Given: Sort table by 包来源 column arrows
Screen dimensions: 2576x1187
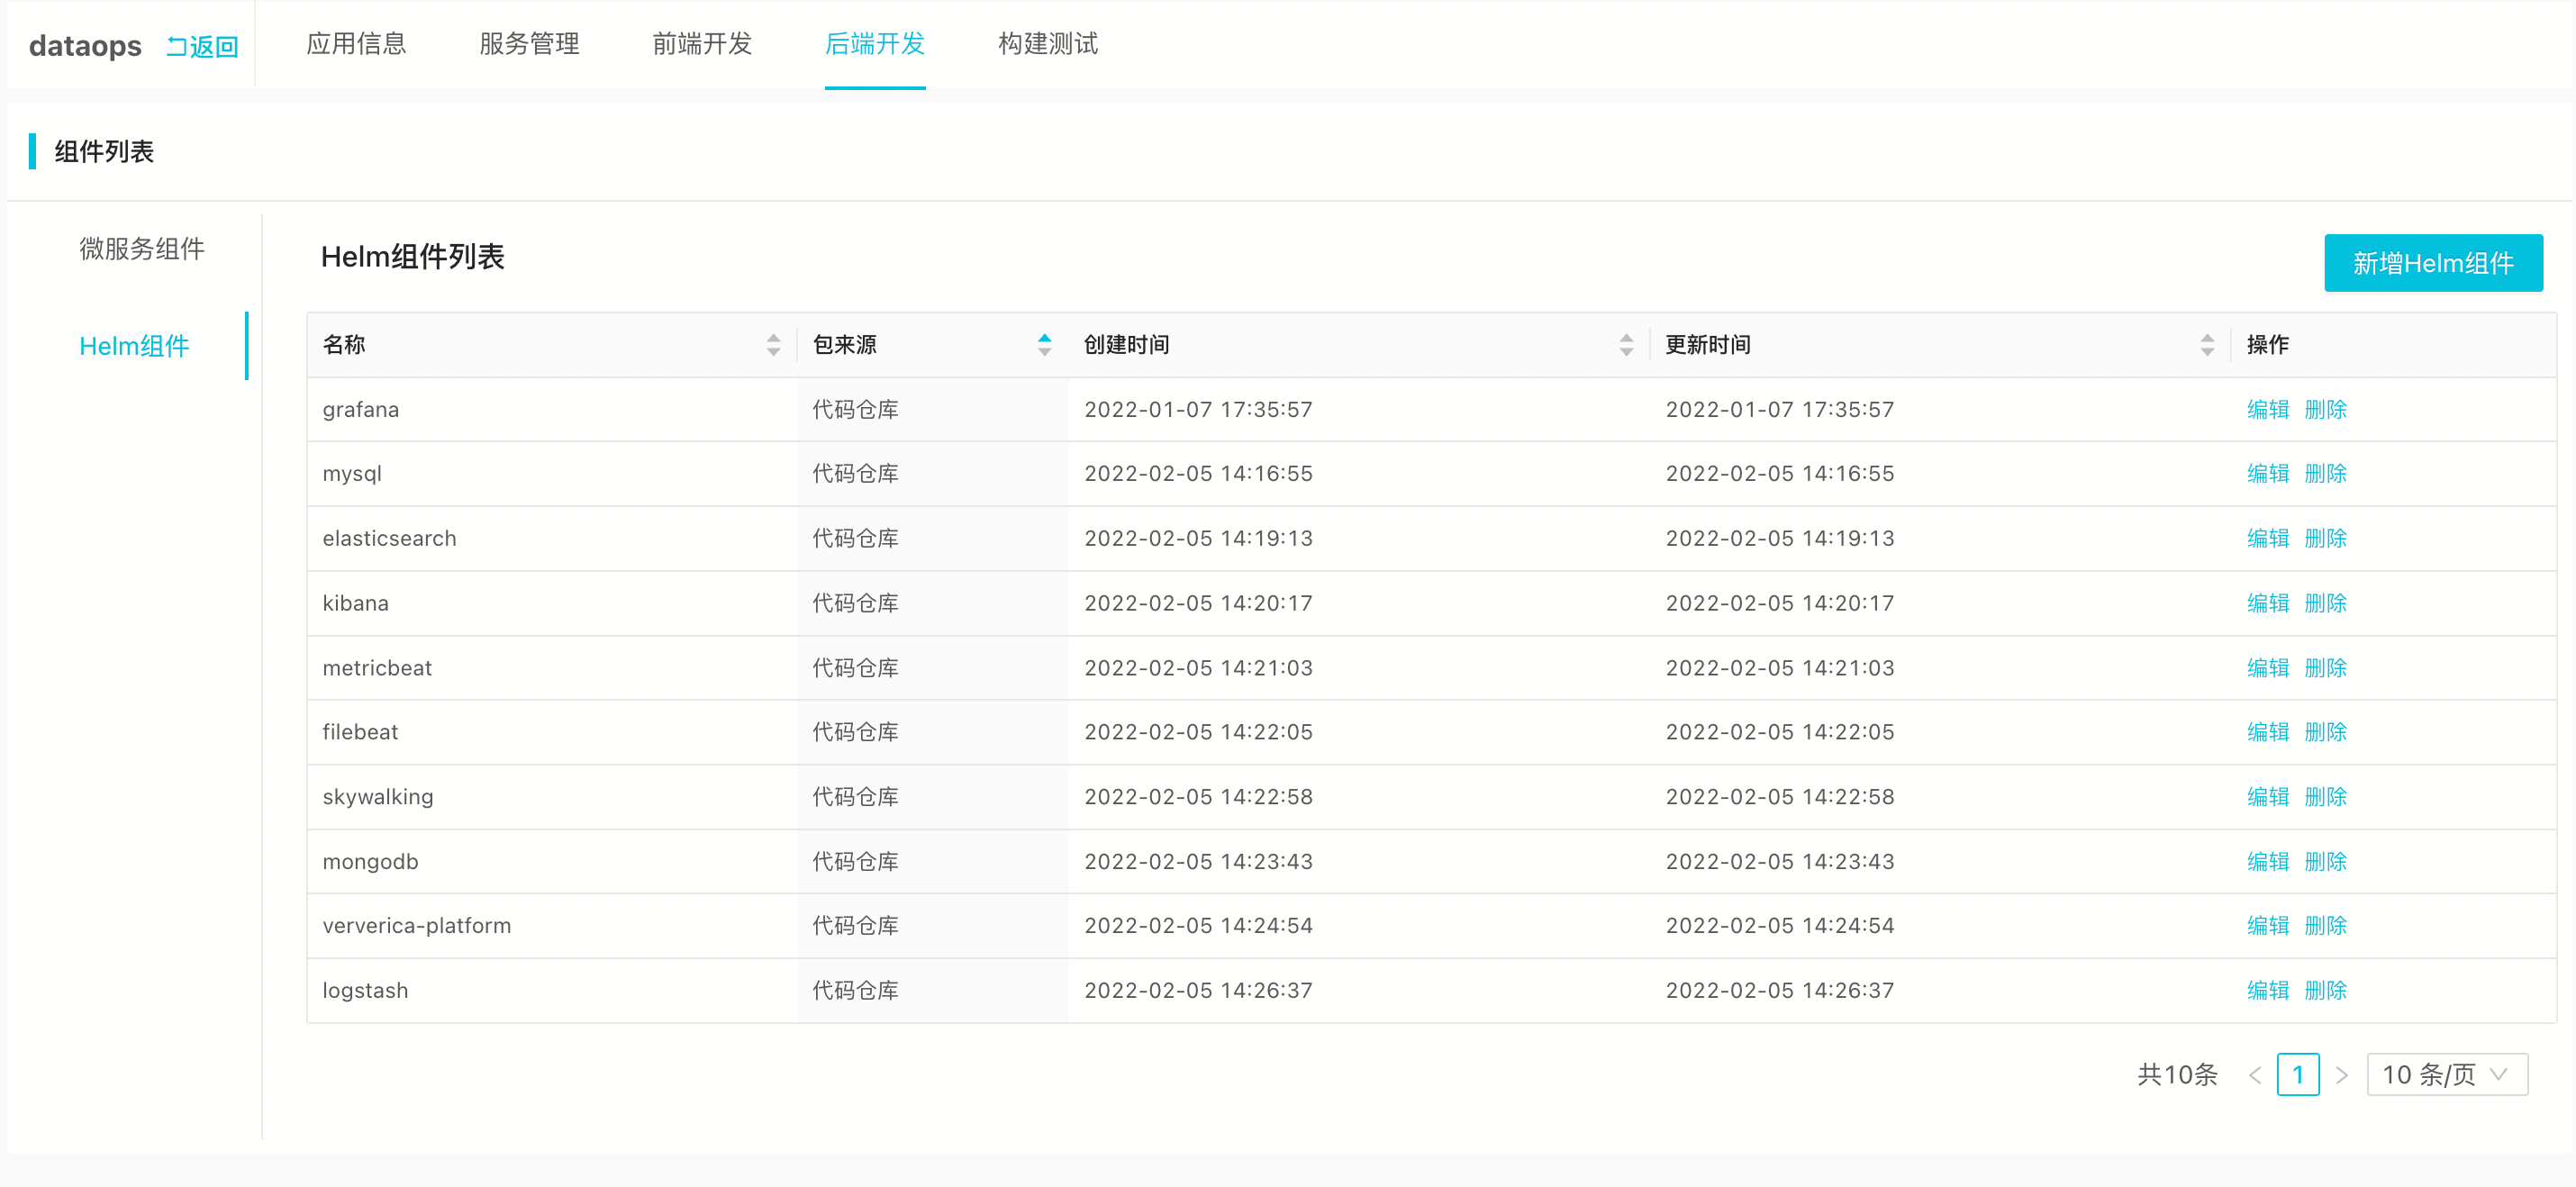Looking at the screenshot, I should (1044, 345).
